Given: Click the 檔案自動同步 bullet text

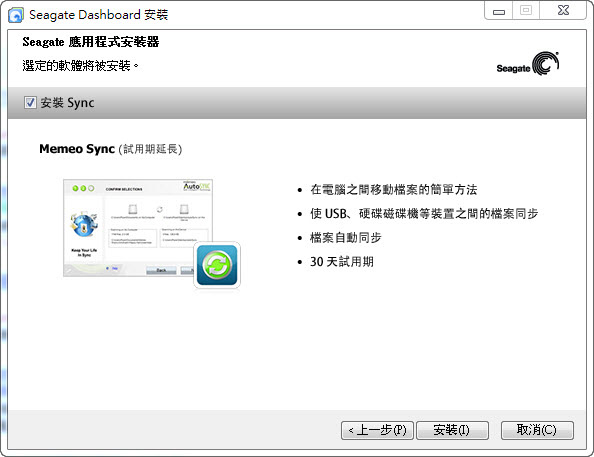Looking at the screenshot, I should (345, 238).
